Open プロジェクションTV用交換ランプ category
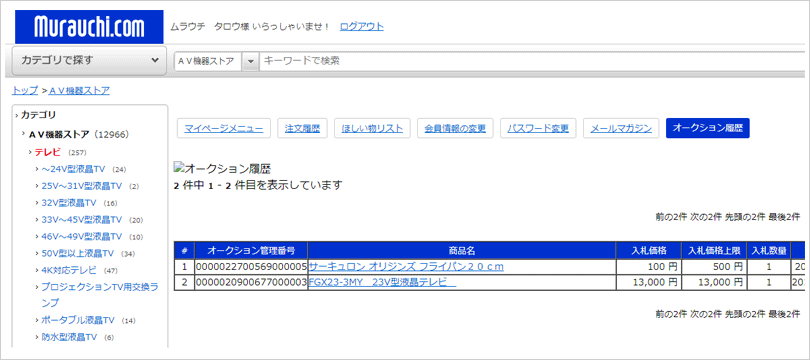Viewport: 810px width, 360px height. [x=100, y=294]
